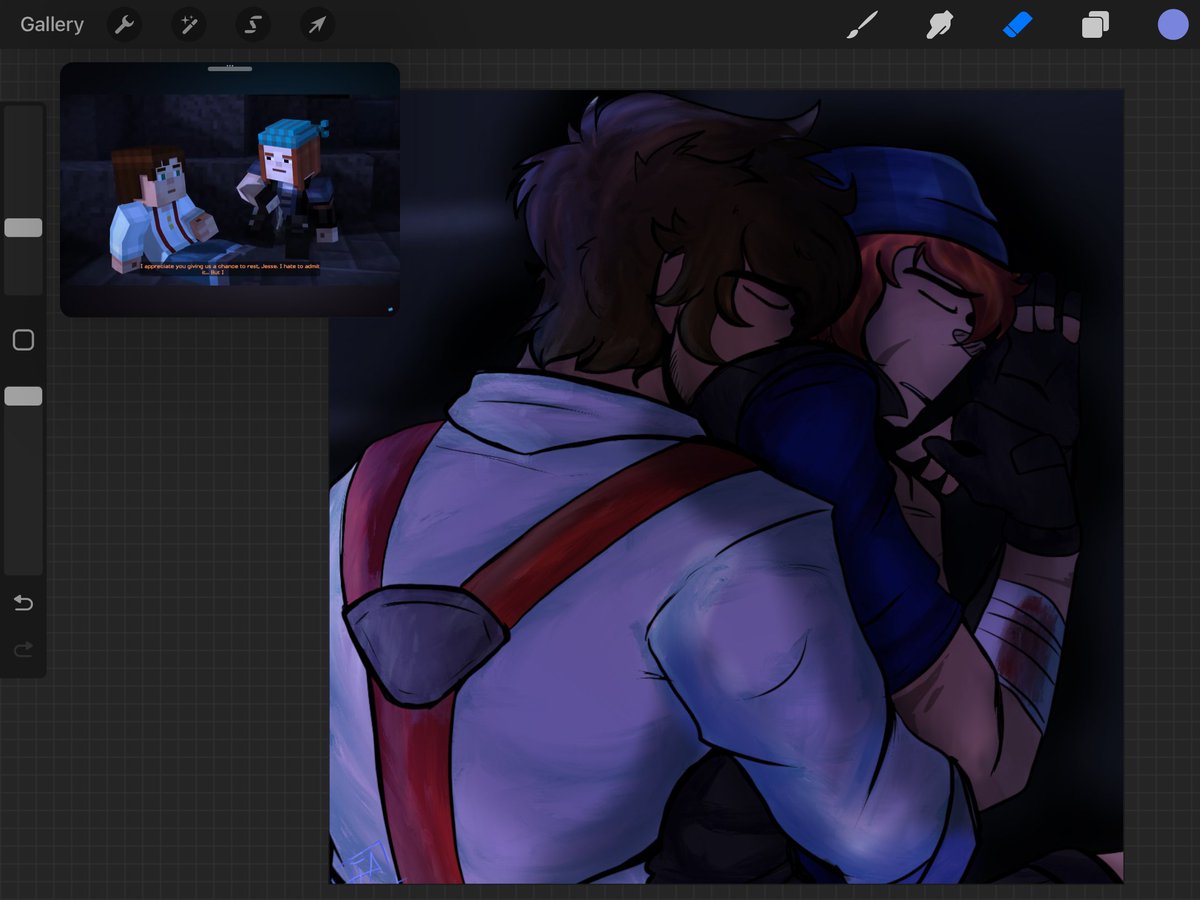Open the Adjustments magic wand menu
Screen dimensions: 1200x900
pos(188,25)
